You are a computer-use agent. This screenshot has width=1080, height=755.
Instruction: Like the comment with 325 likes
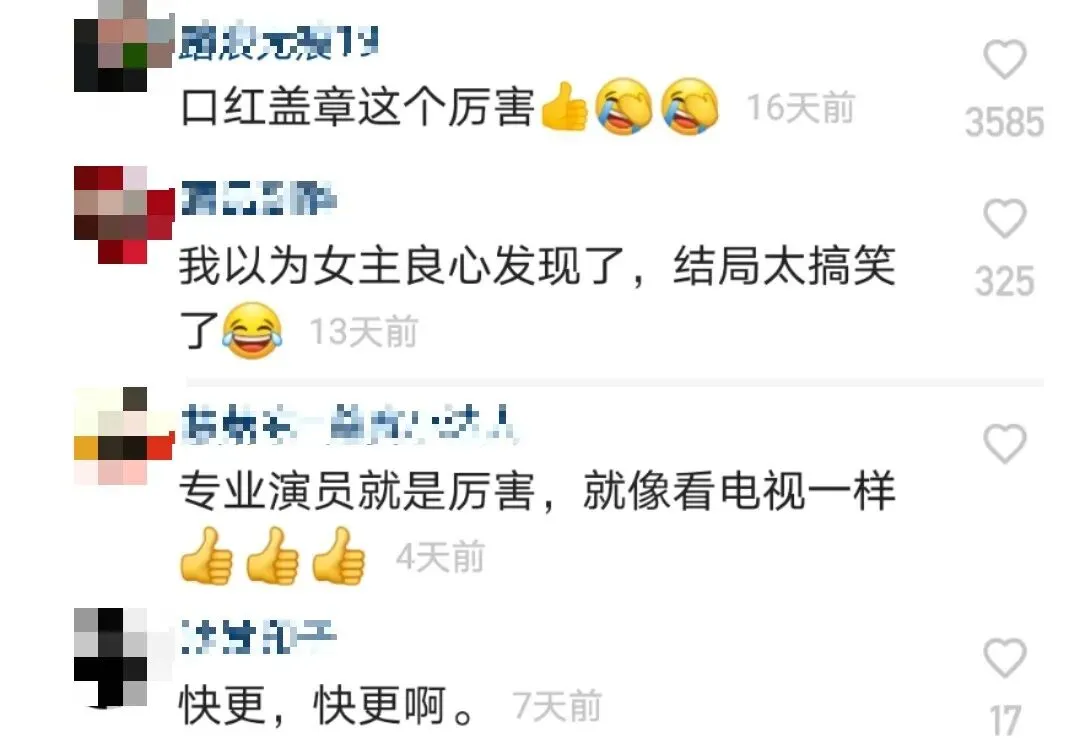coord(1005,218)
